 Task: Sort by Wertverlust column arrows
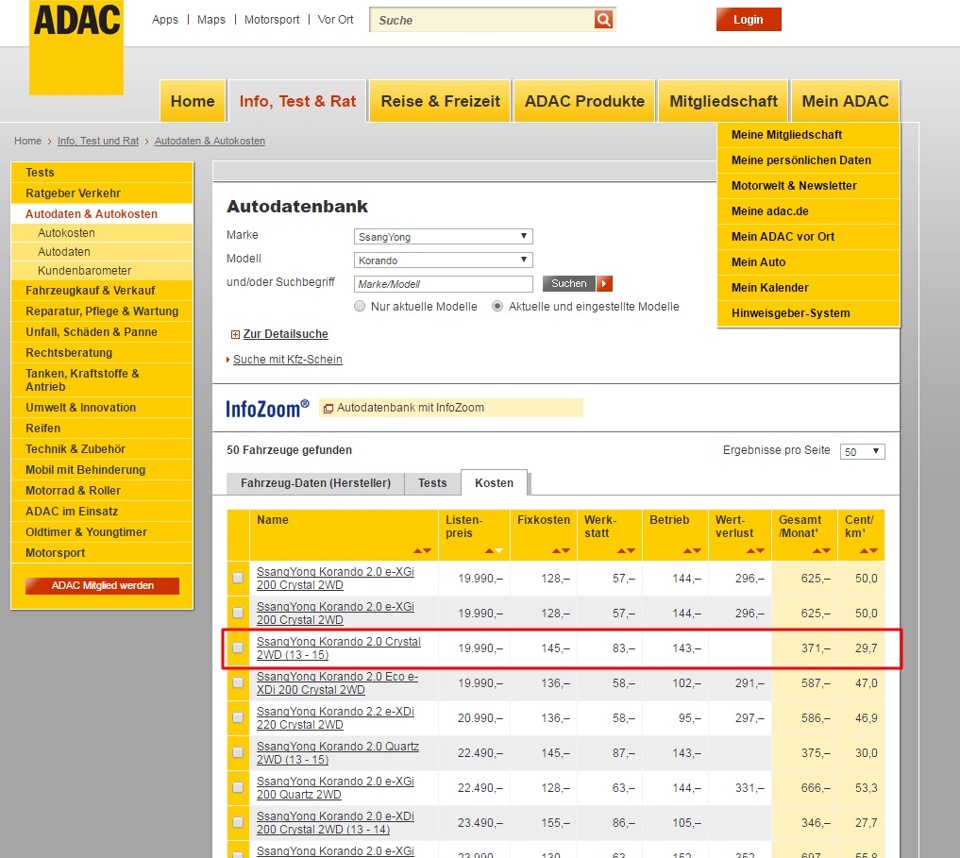tap(756, 551)
